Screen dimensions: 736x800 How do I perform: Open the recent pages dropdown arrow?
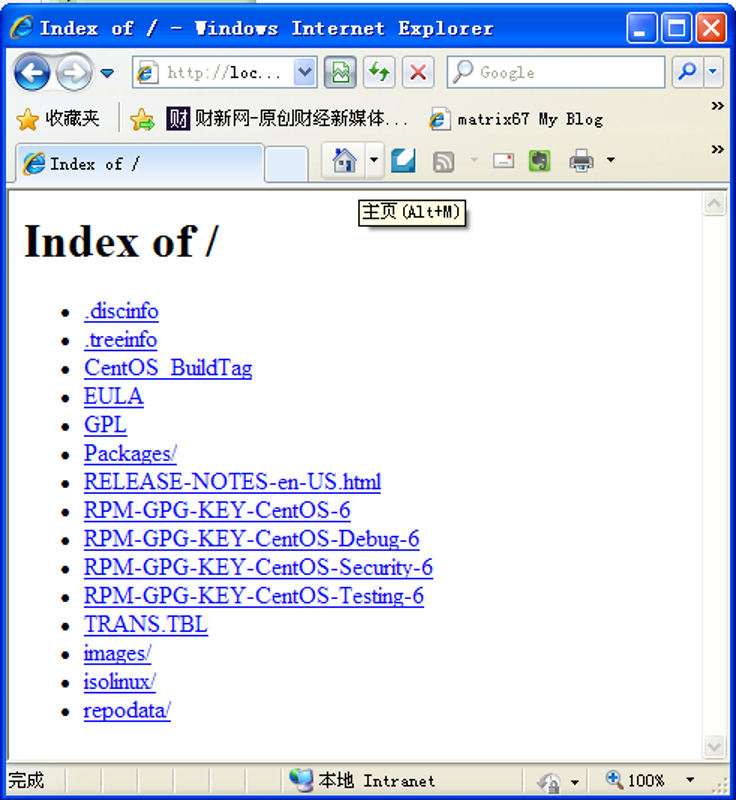click(107, 73)
